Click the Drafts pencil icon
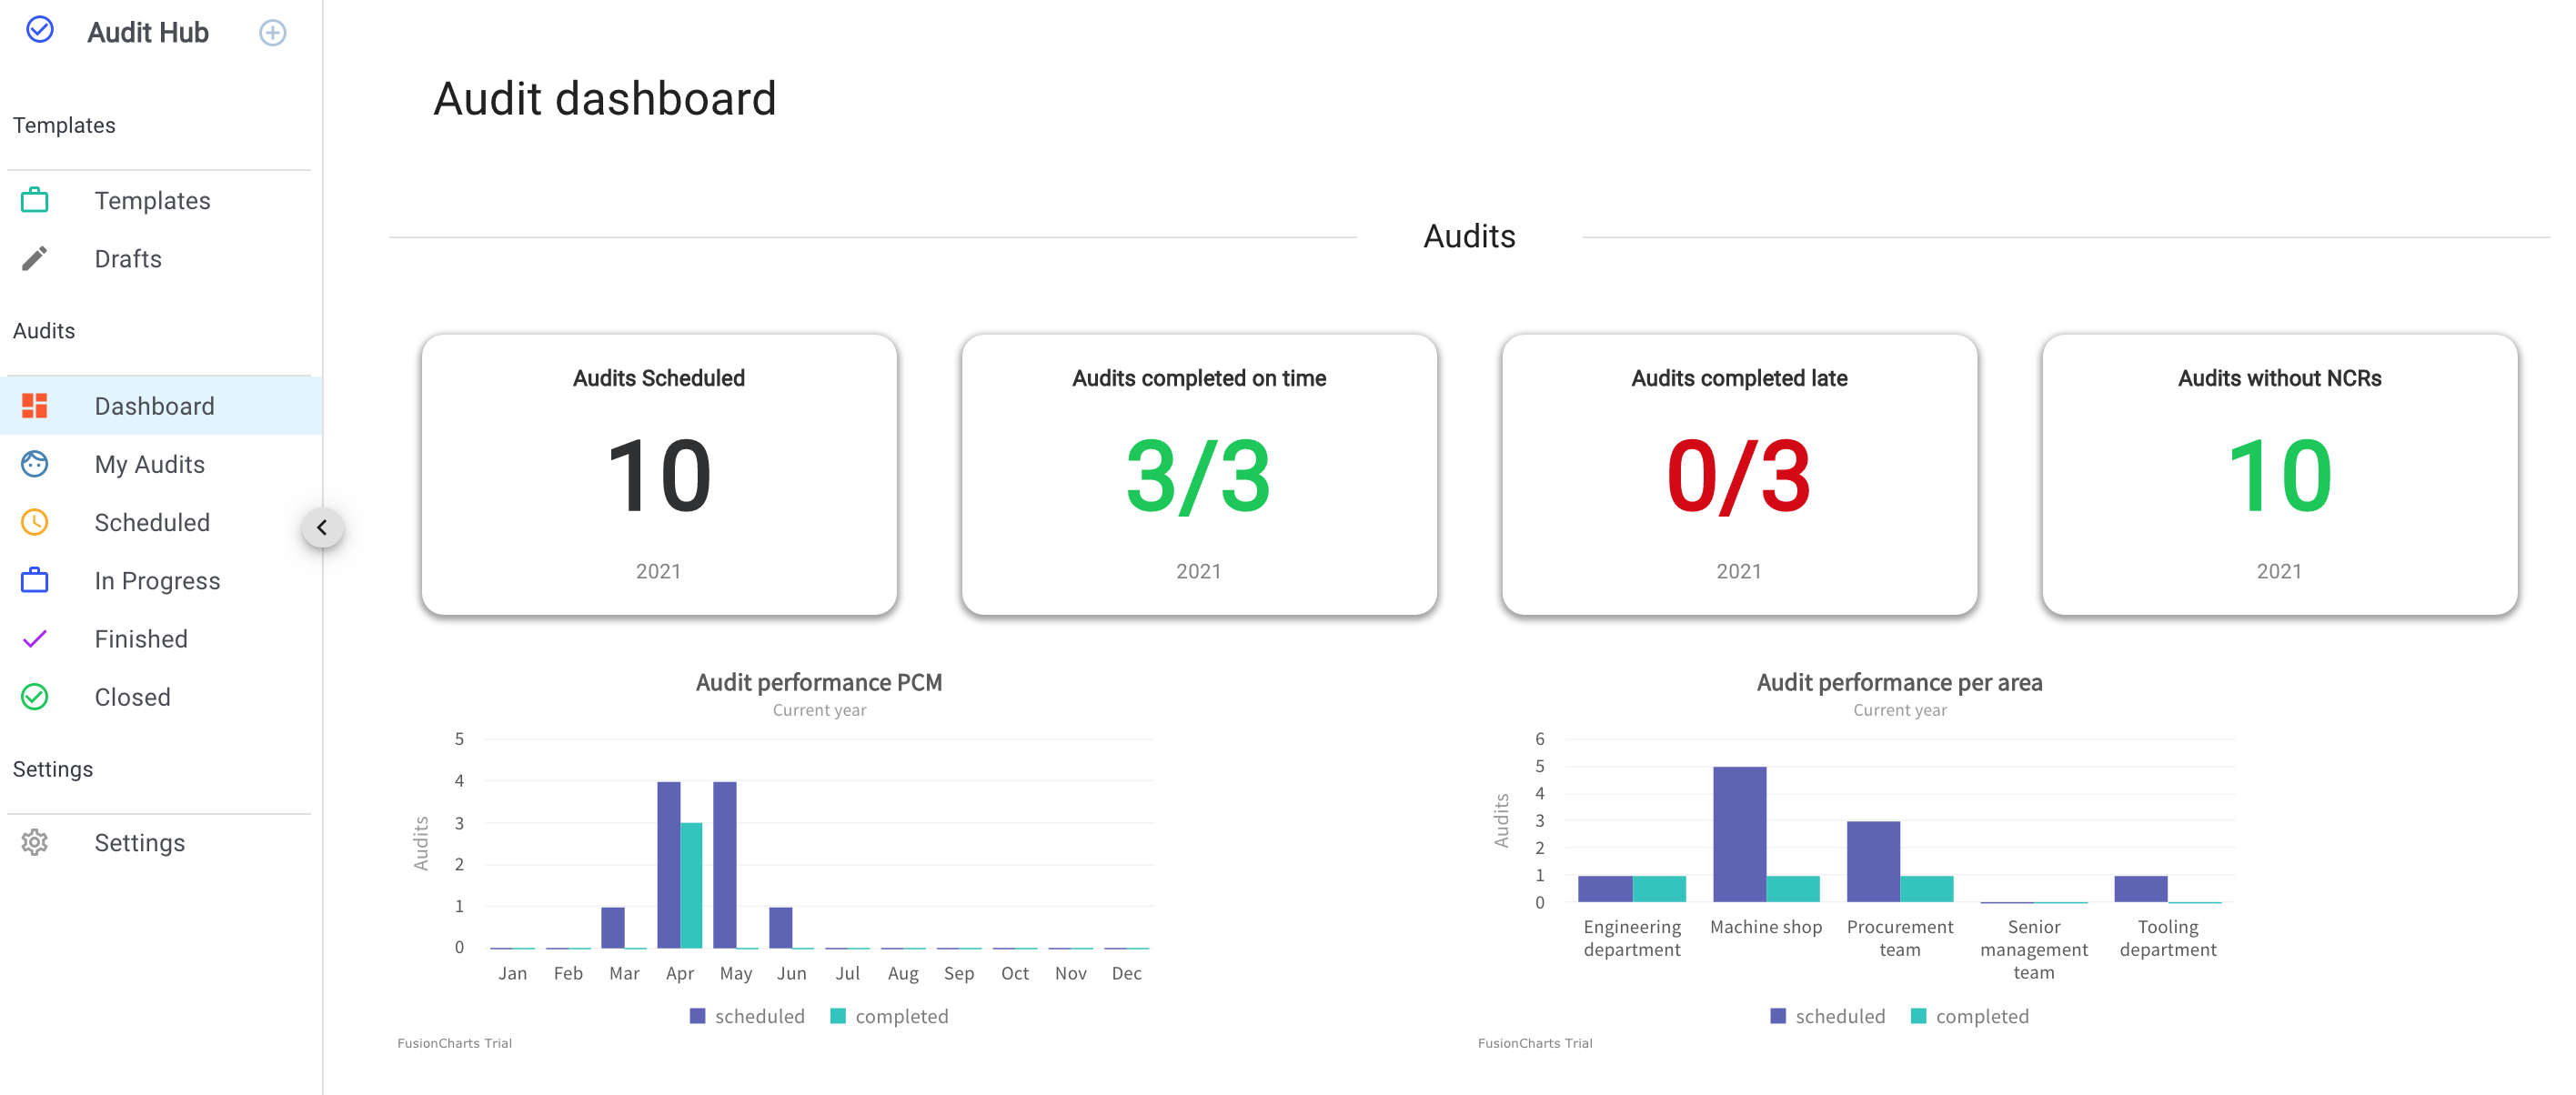Screen dimensions: 2576x1095 34,257
